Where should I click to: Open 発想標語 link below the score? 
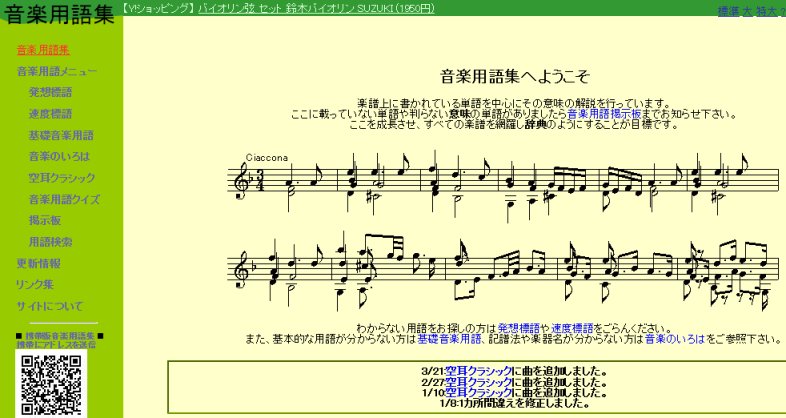(x=518, y=329)
